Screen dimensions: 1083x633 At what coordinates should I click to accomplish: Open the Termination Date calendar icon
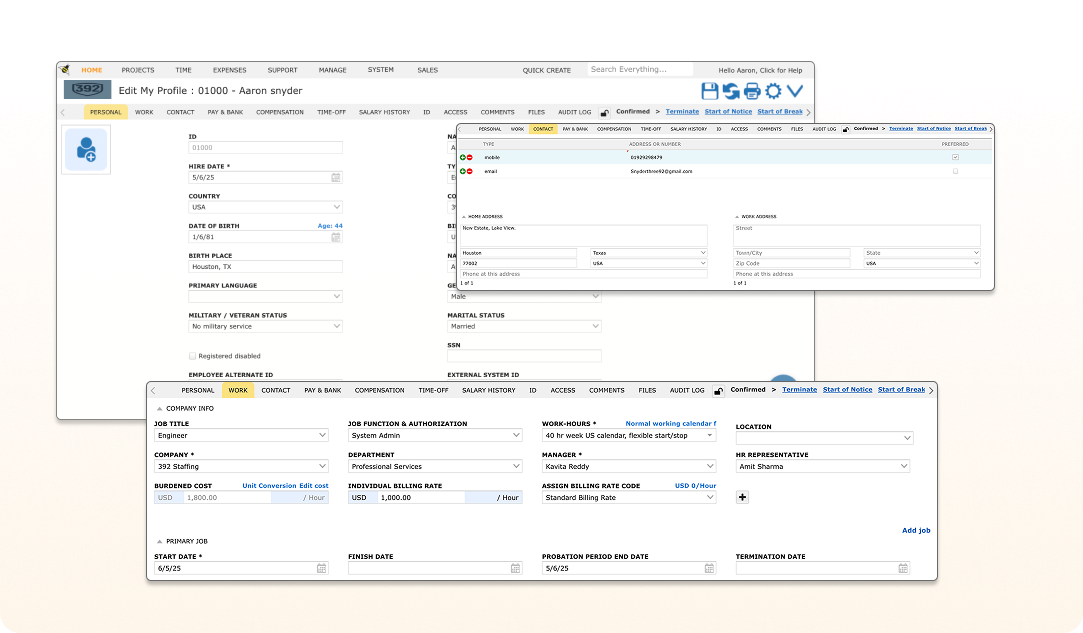pos(903,568)
